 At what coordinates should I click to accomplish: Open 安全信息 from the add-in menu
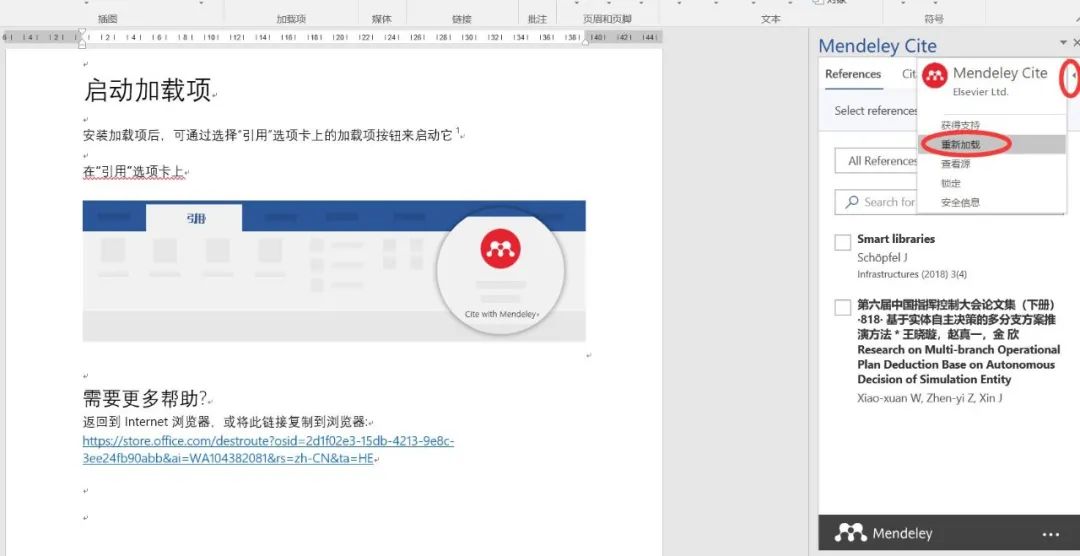(x=960, y=203)
